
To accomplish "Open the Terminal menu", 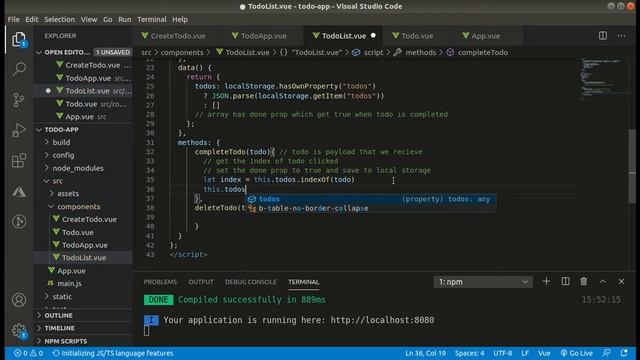I will 152,20.
